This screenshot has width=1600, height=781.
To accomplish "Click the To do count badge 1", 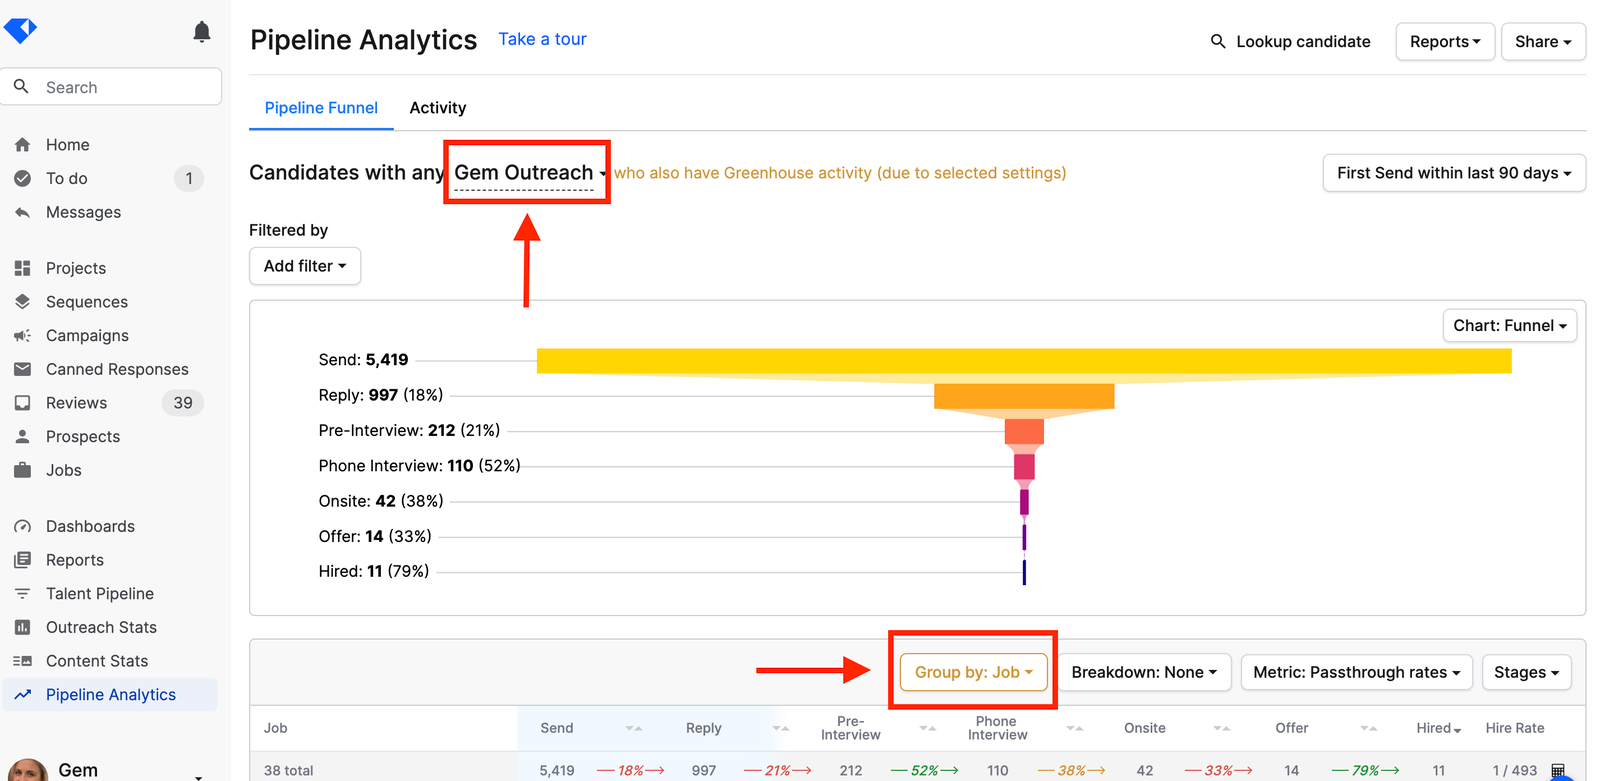I will [189, 178].
